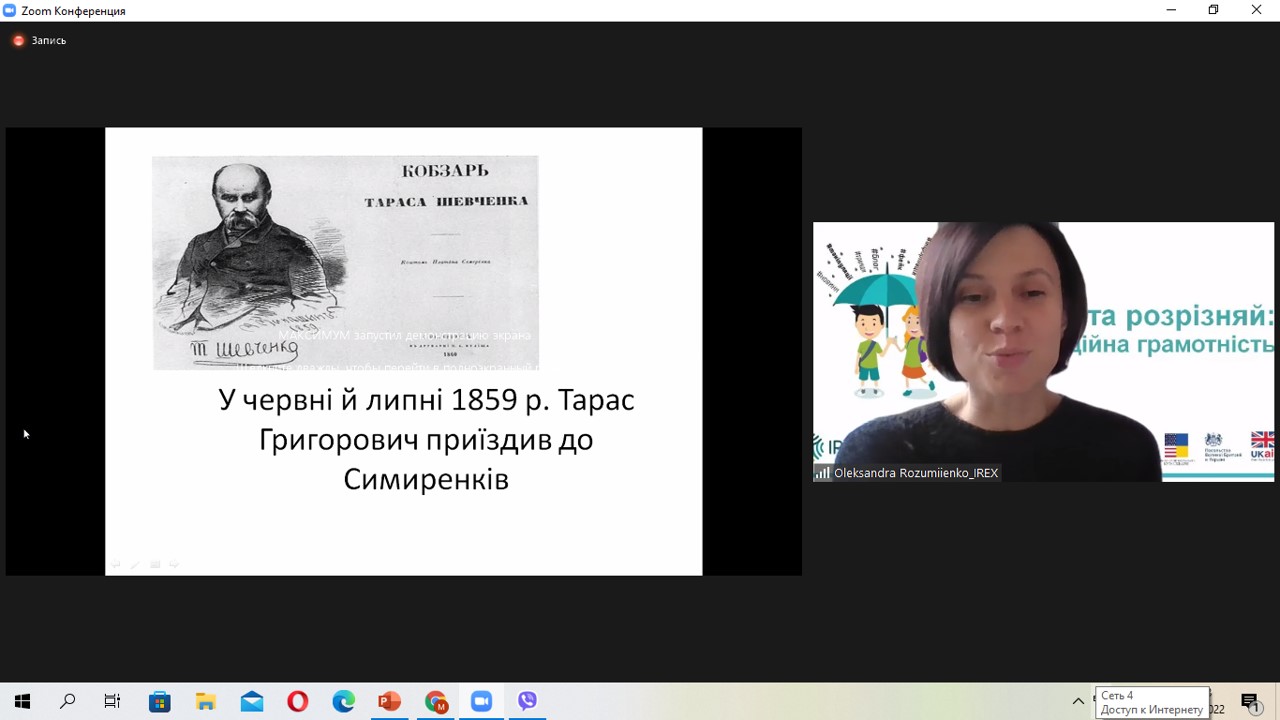
Task: Click the Oleksandra Rozumiienko_IREX name label
Action: 915,473
